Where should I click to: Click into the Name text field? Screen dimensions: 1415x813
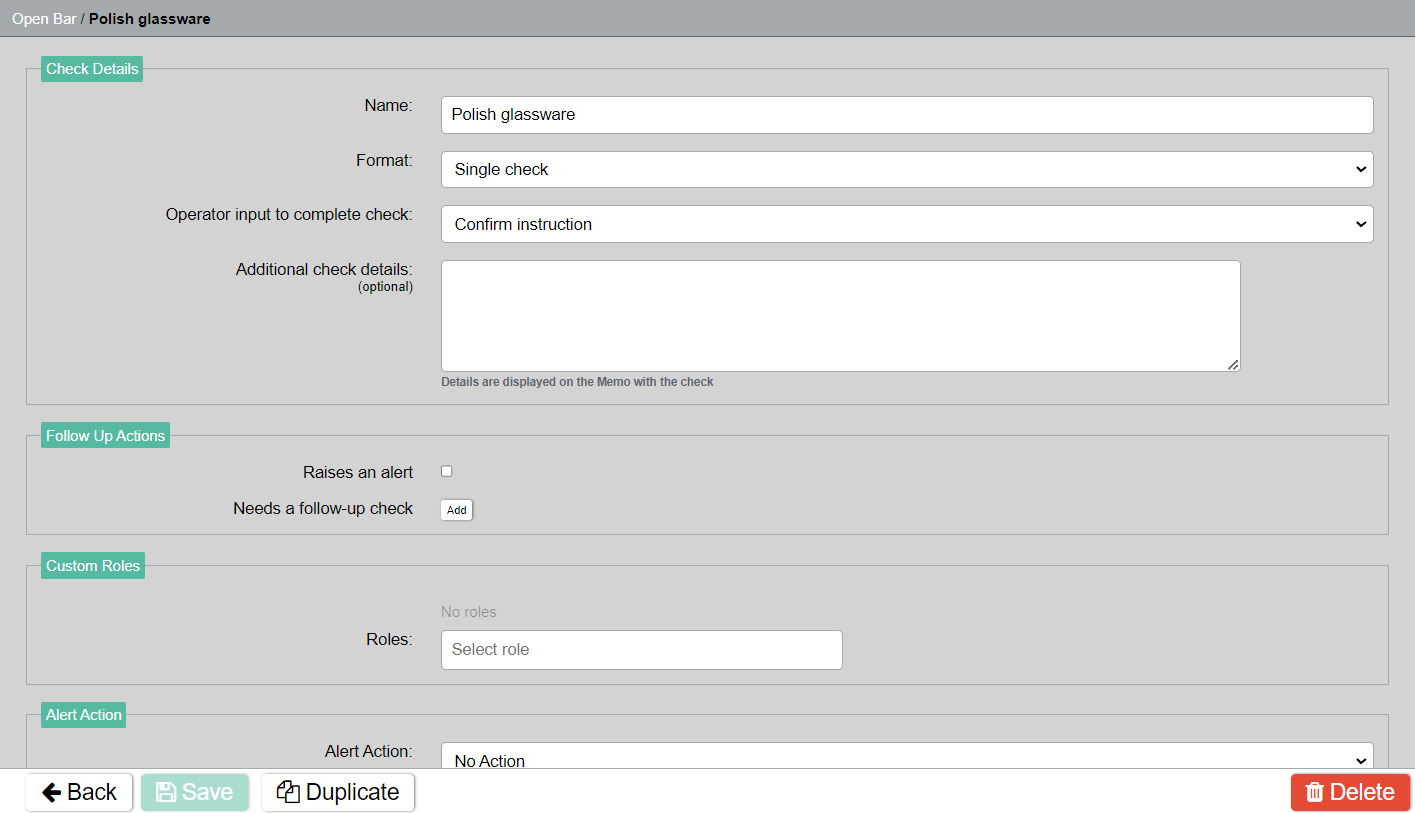(906, 115)
